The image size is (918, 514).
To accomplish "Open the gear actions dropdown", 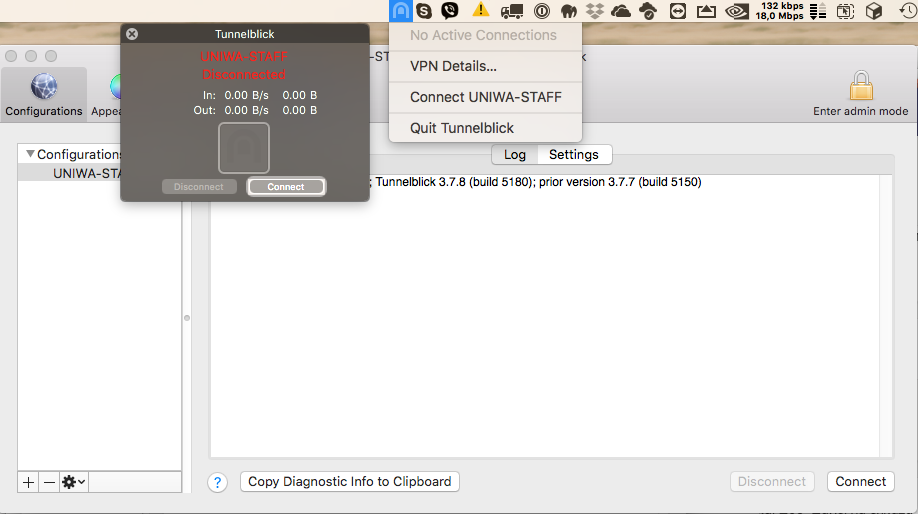I will (74, 482).
